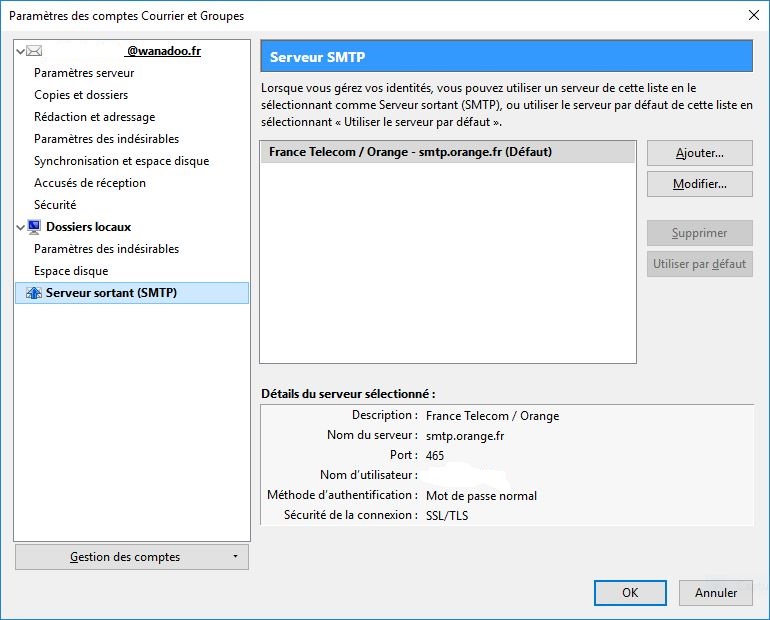Select the Sécurité item
Viewport: 770px width, 620px height.
(x=55, y=205)
